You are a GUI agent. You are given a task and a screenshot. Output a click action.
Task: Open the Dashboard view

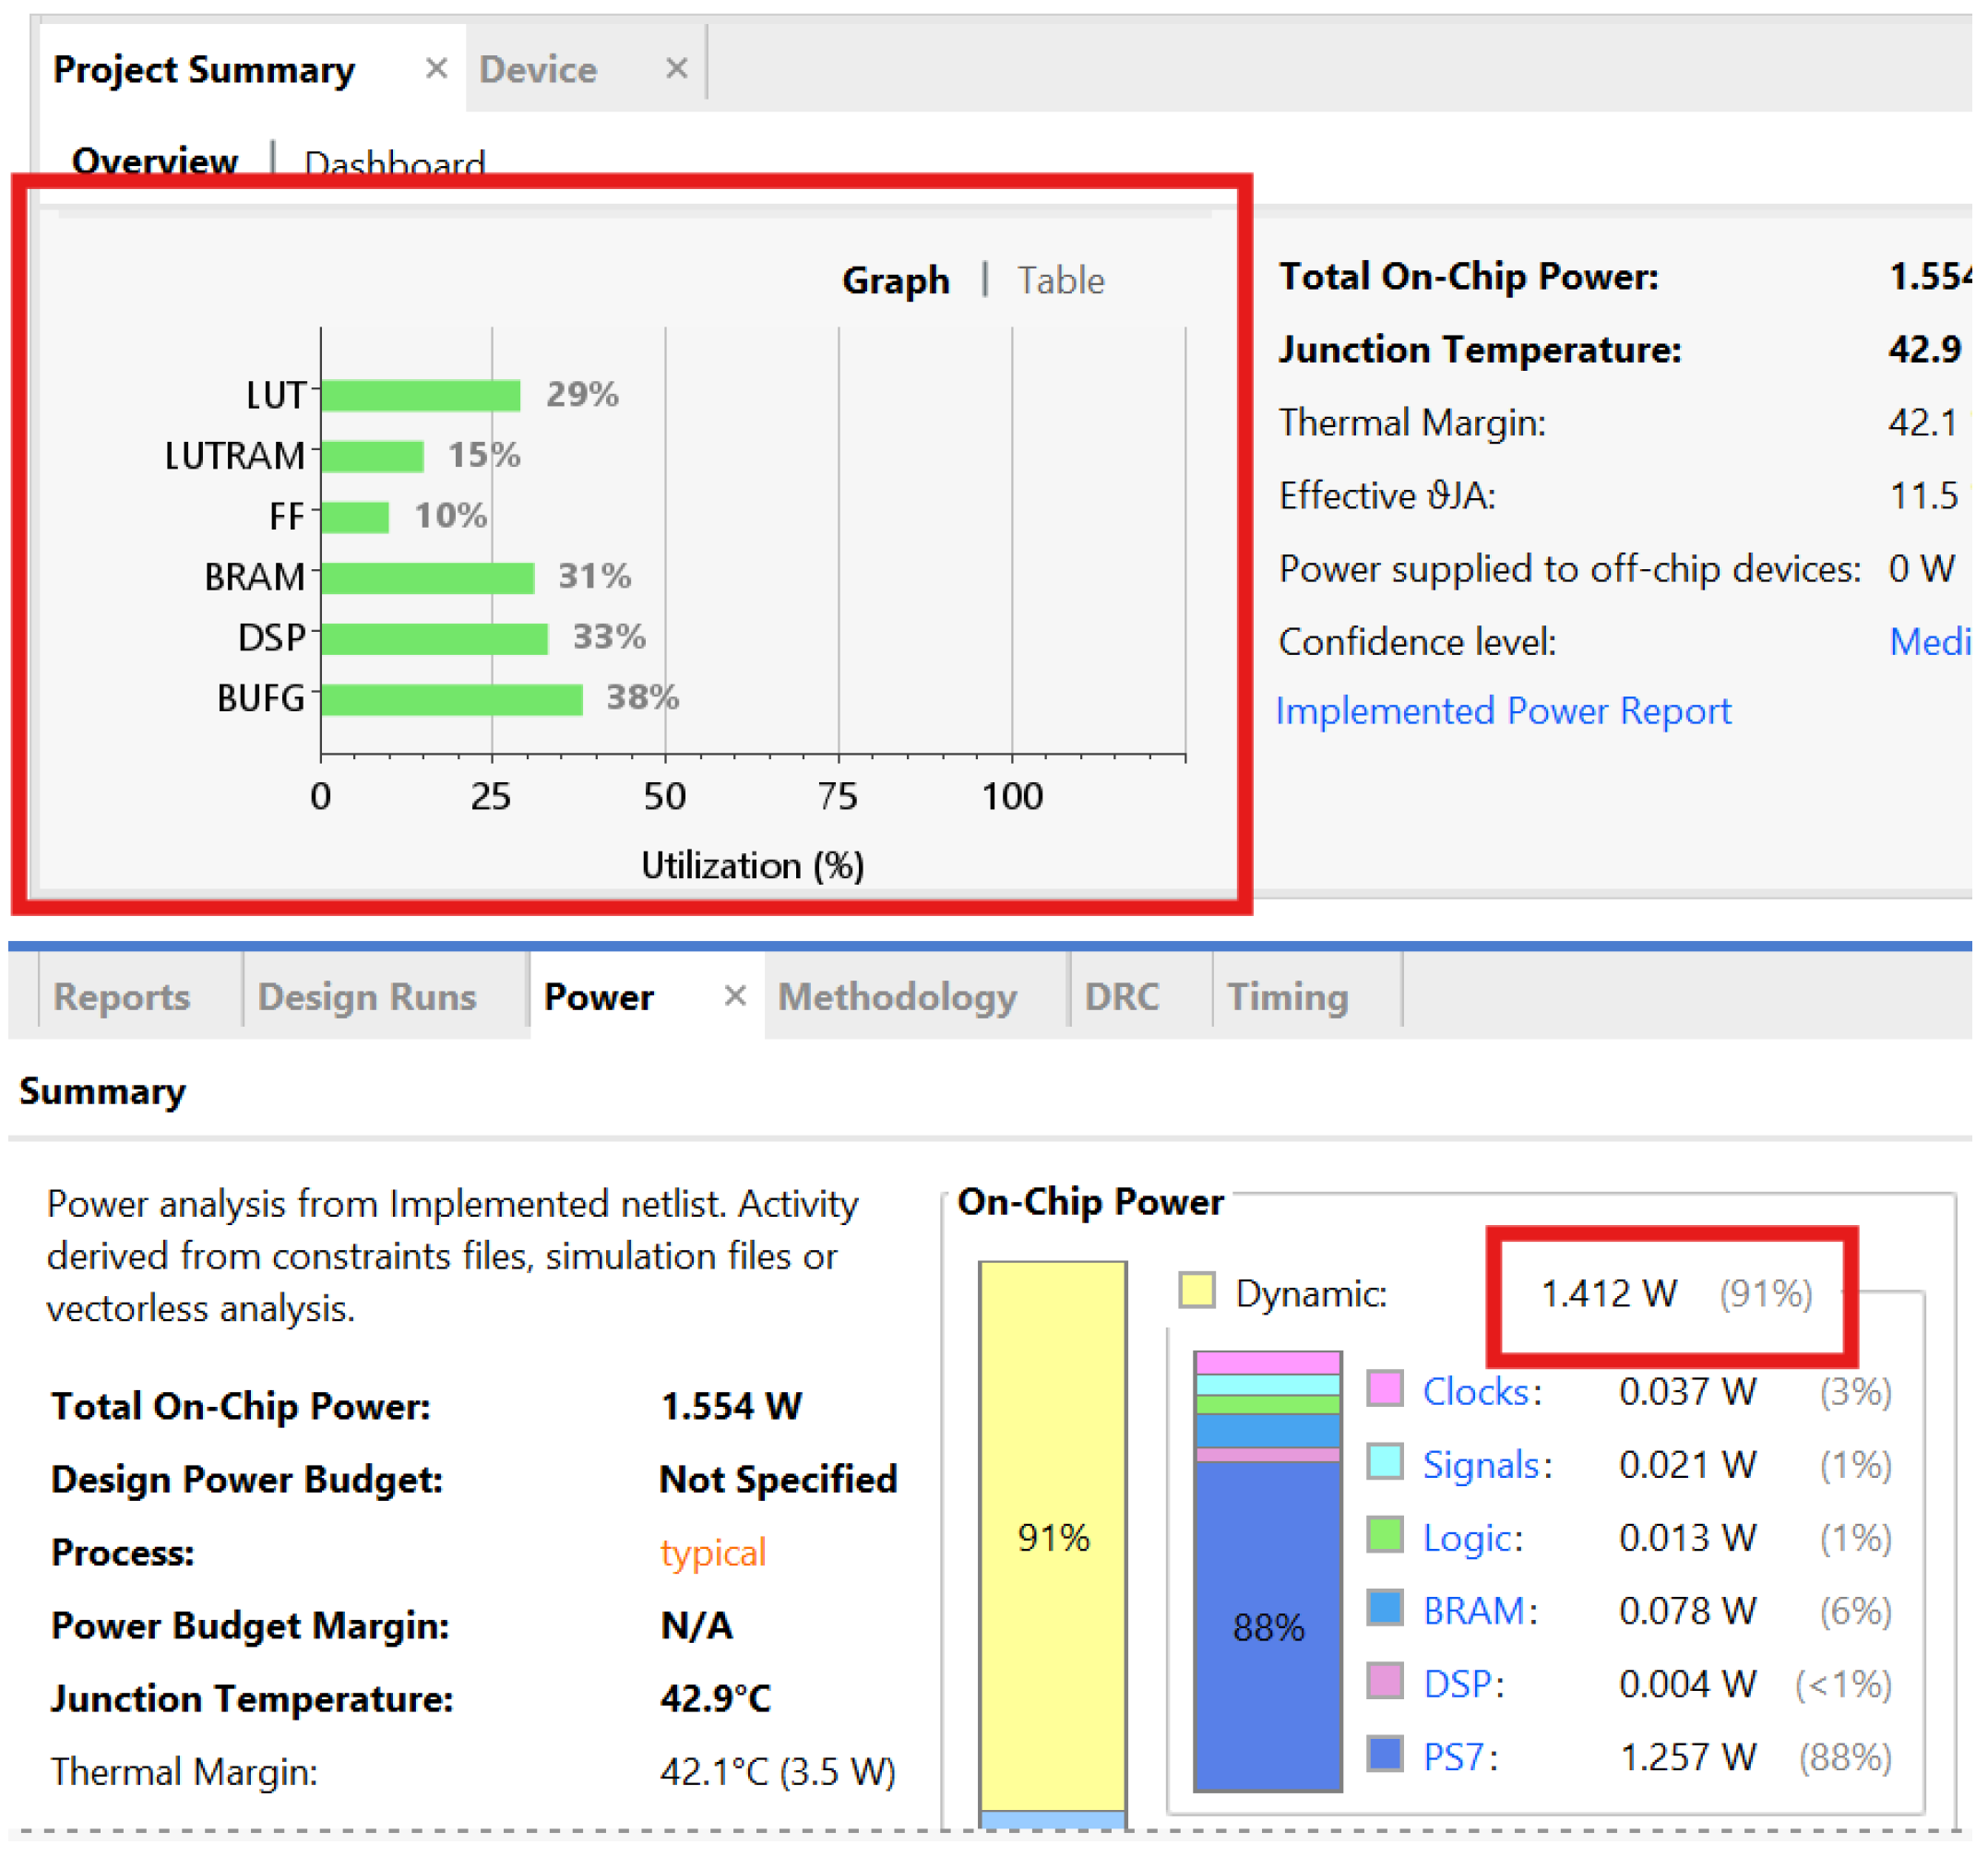395,164
